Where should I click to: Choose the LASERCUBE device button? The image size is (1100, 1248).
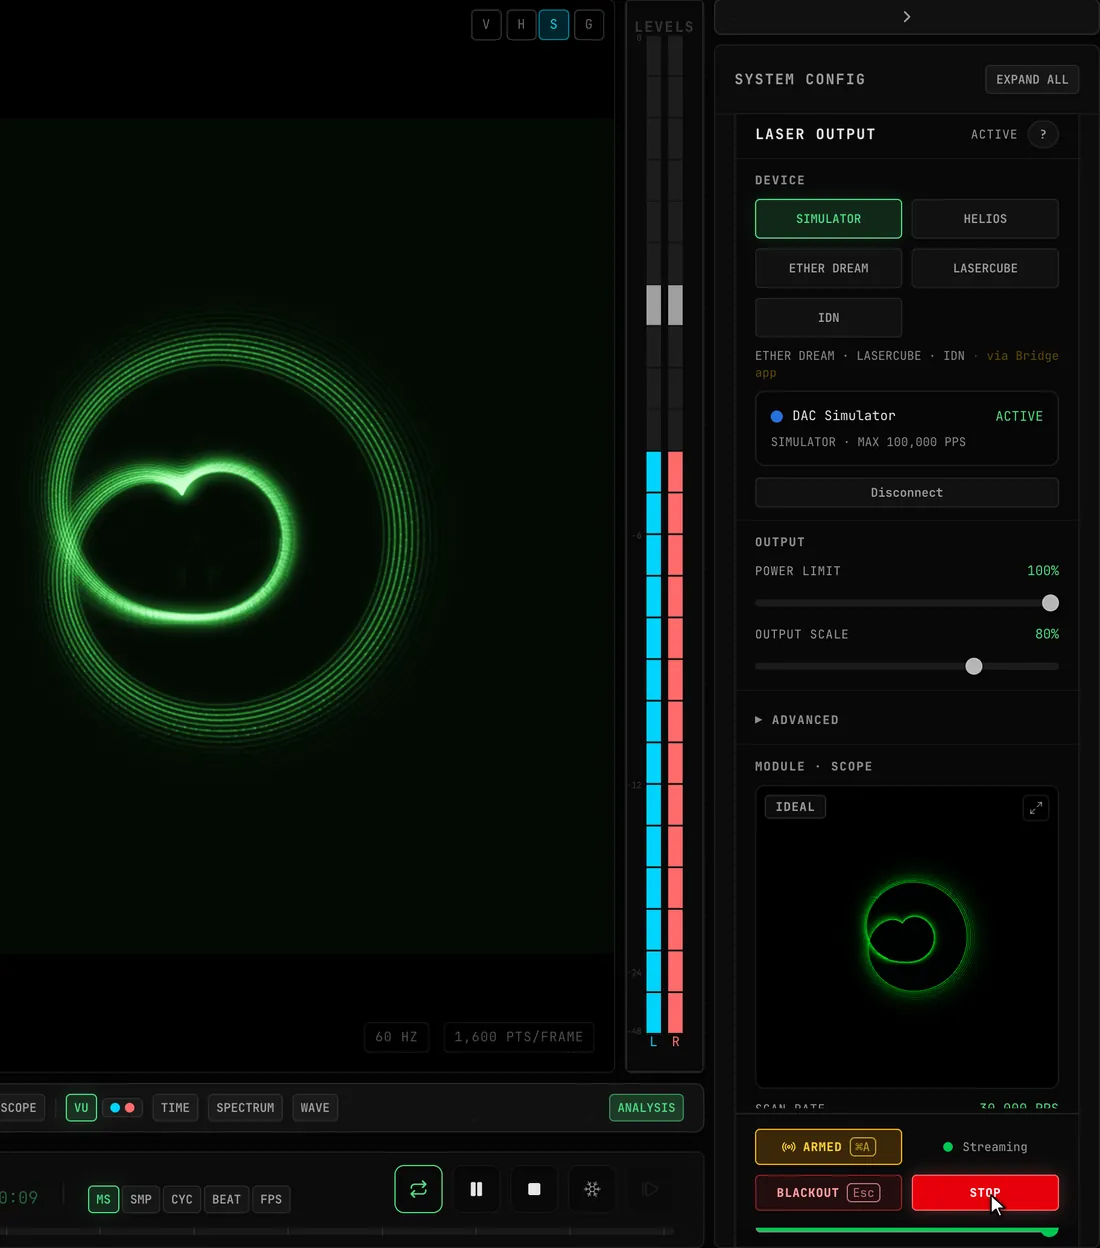(985, 268)
